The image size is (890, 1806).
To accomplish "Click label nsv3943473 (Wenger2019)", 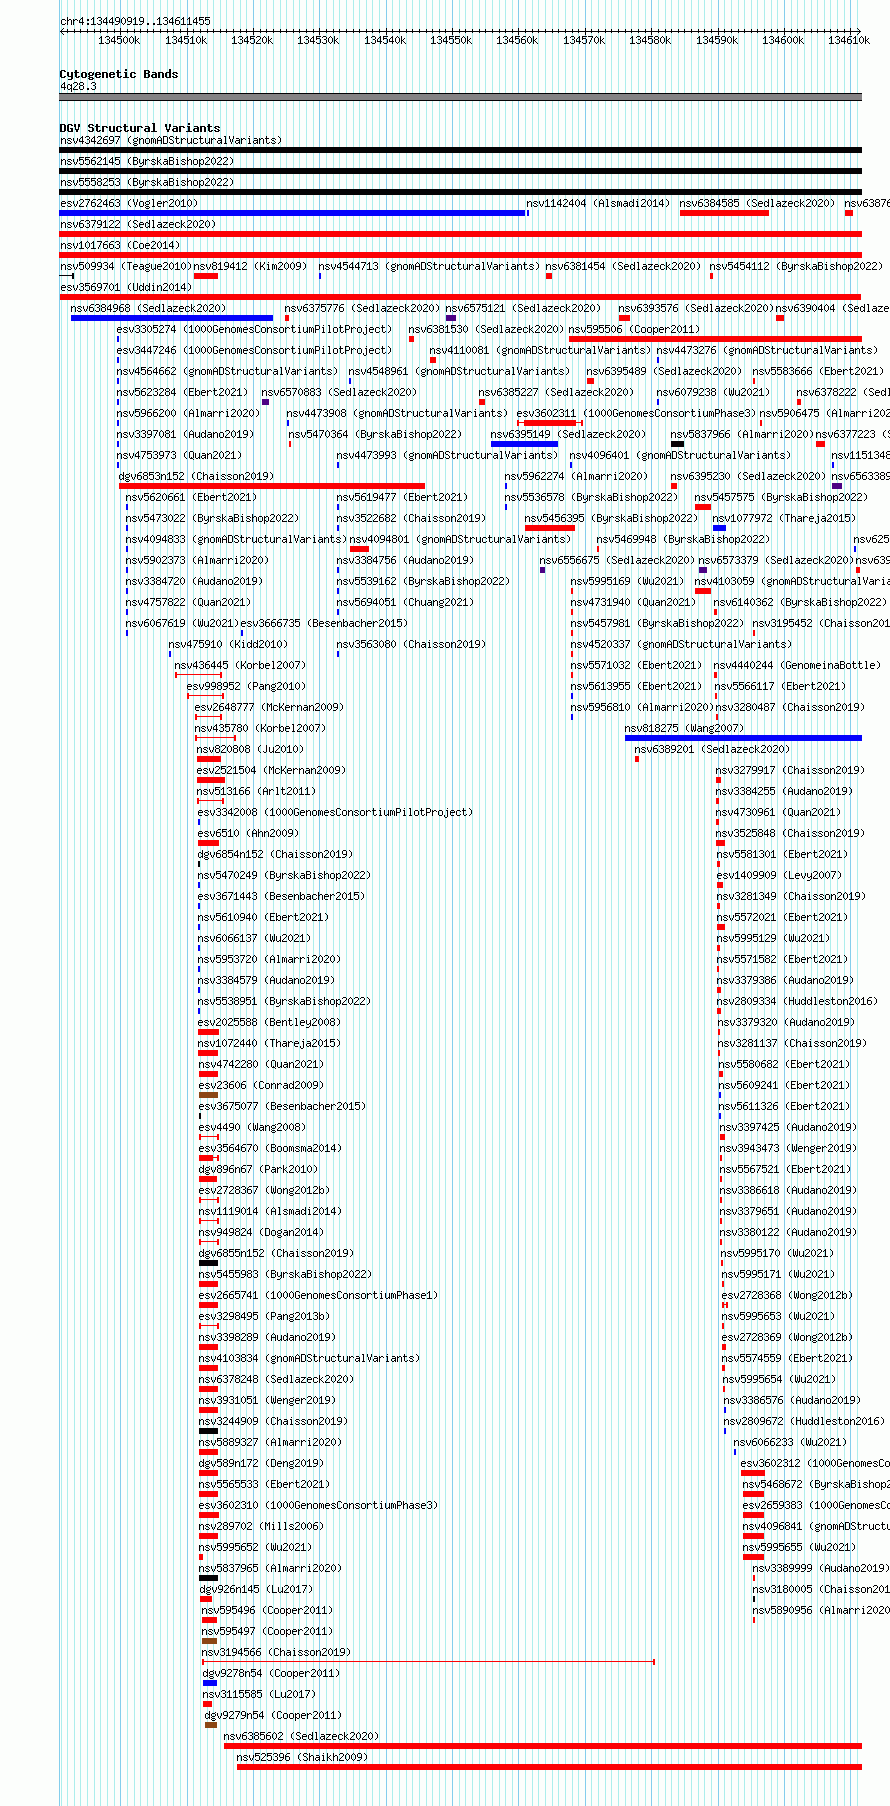I will coord(789,1148).
